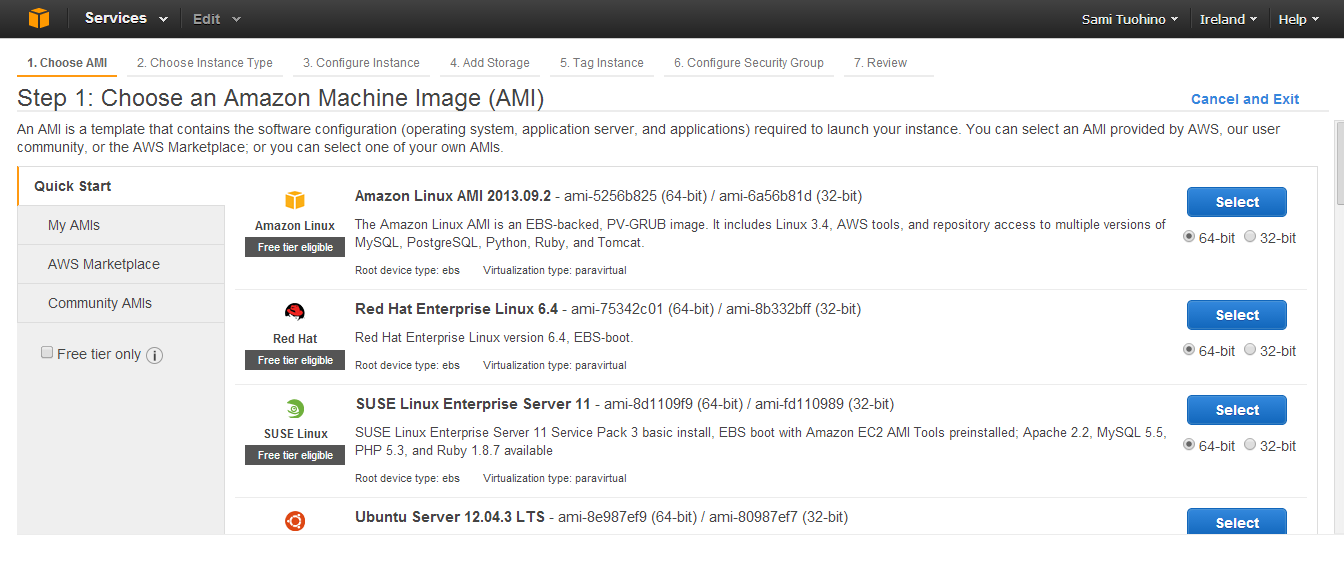
Task: Open the Edit dropdown menu
Action: point(216,19)
